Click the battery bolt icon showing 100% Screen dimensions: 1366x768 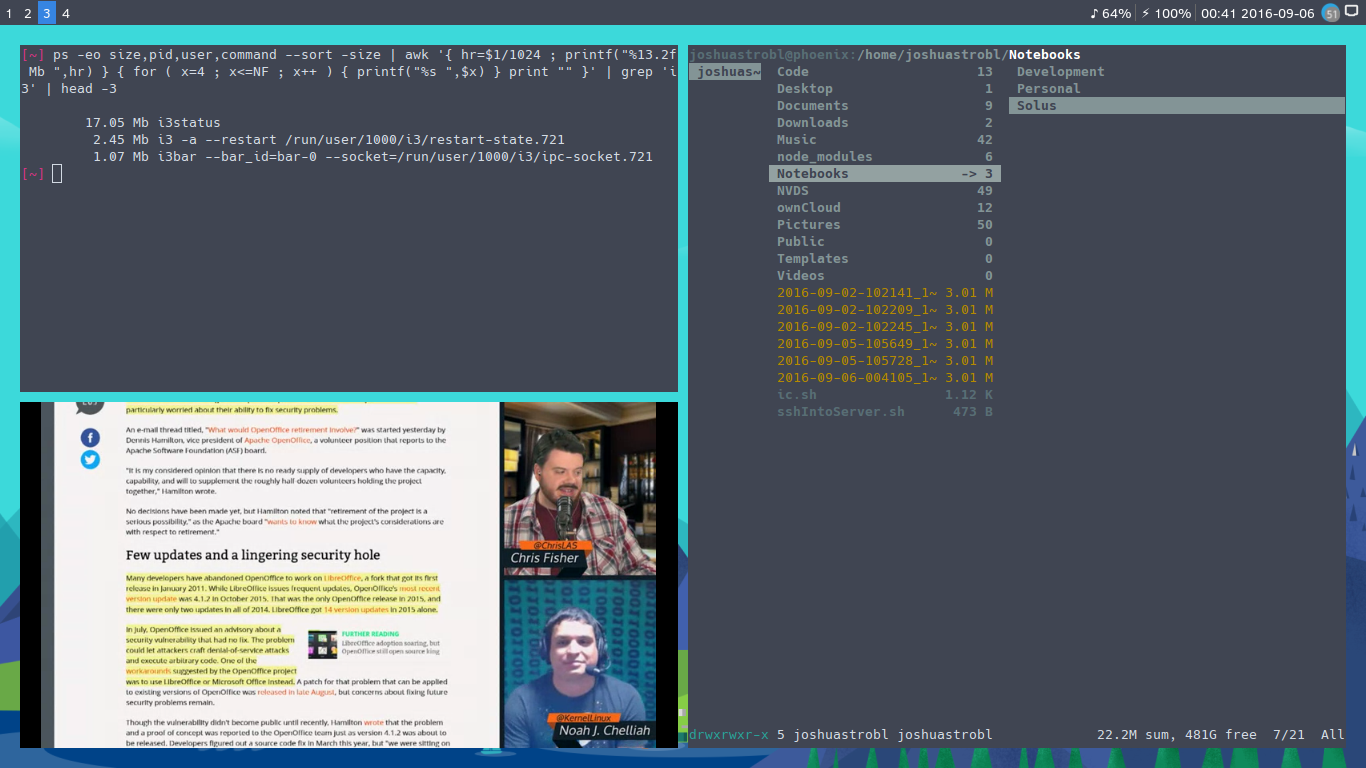(1145, 14)
